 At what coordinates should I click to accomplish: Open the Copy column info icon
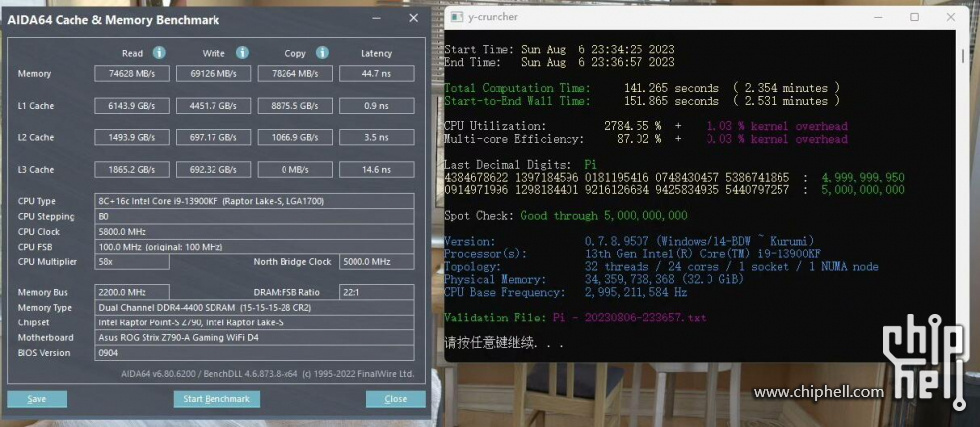322,53
